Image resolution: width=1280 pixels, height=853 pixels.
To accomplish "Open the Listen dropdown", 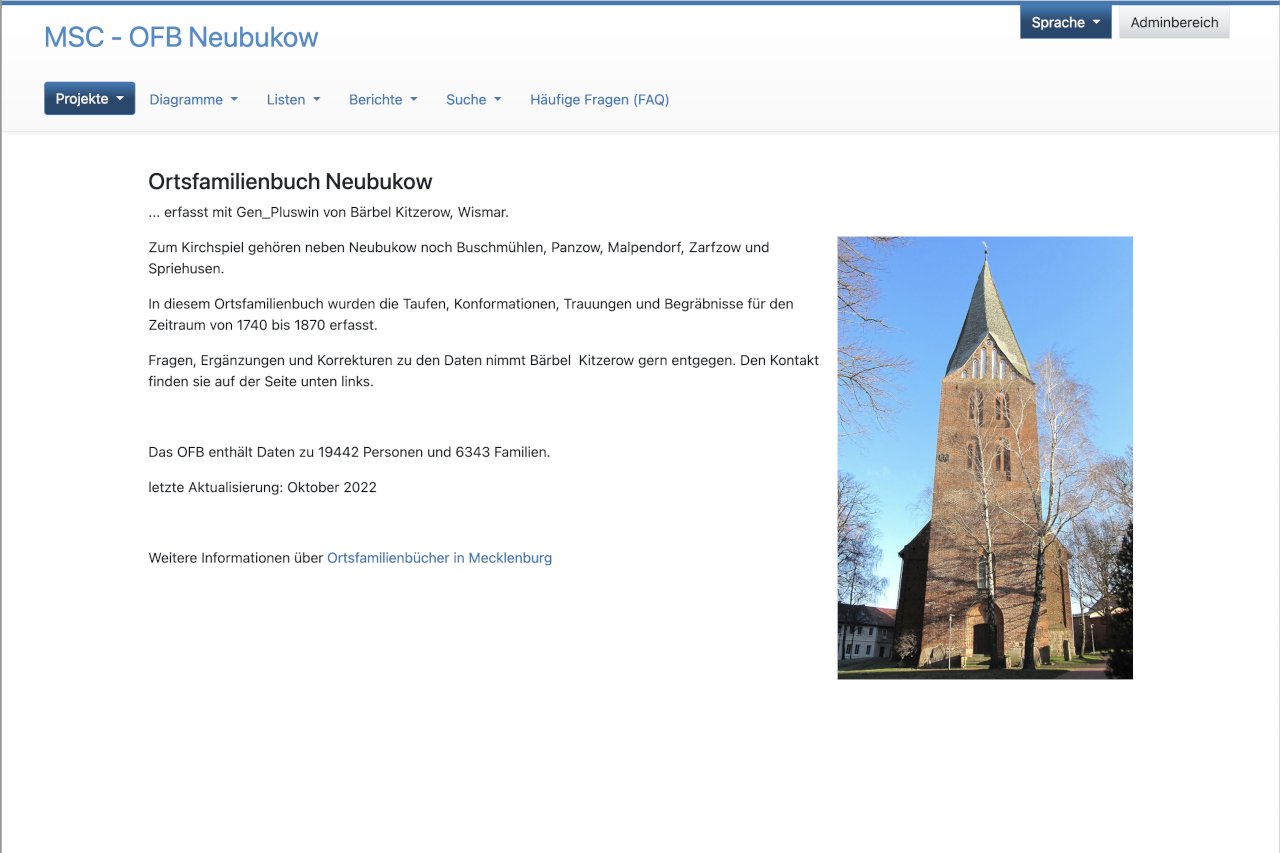I will click(293, 99).
